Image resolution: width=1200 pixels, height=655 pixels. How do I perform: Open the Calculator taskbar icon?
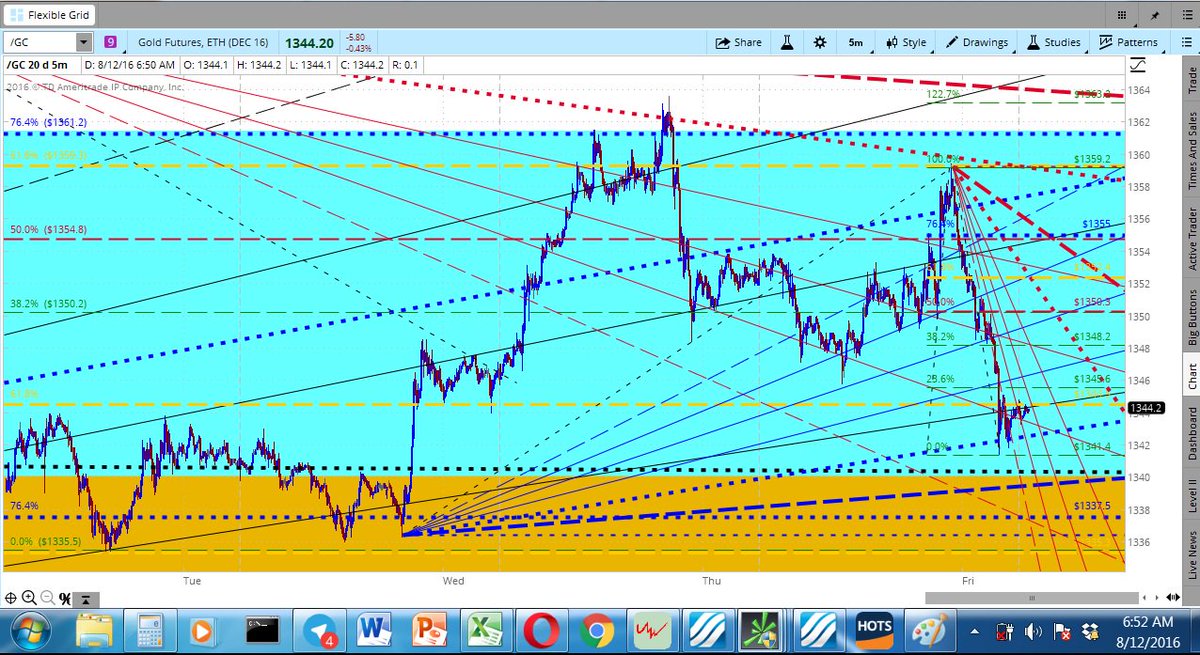[x=150, y=632]
